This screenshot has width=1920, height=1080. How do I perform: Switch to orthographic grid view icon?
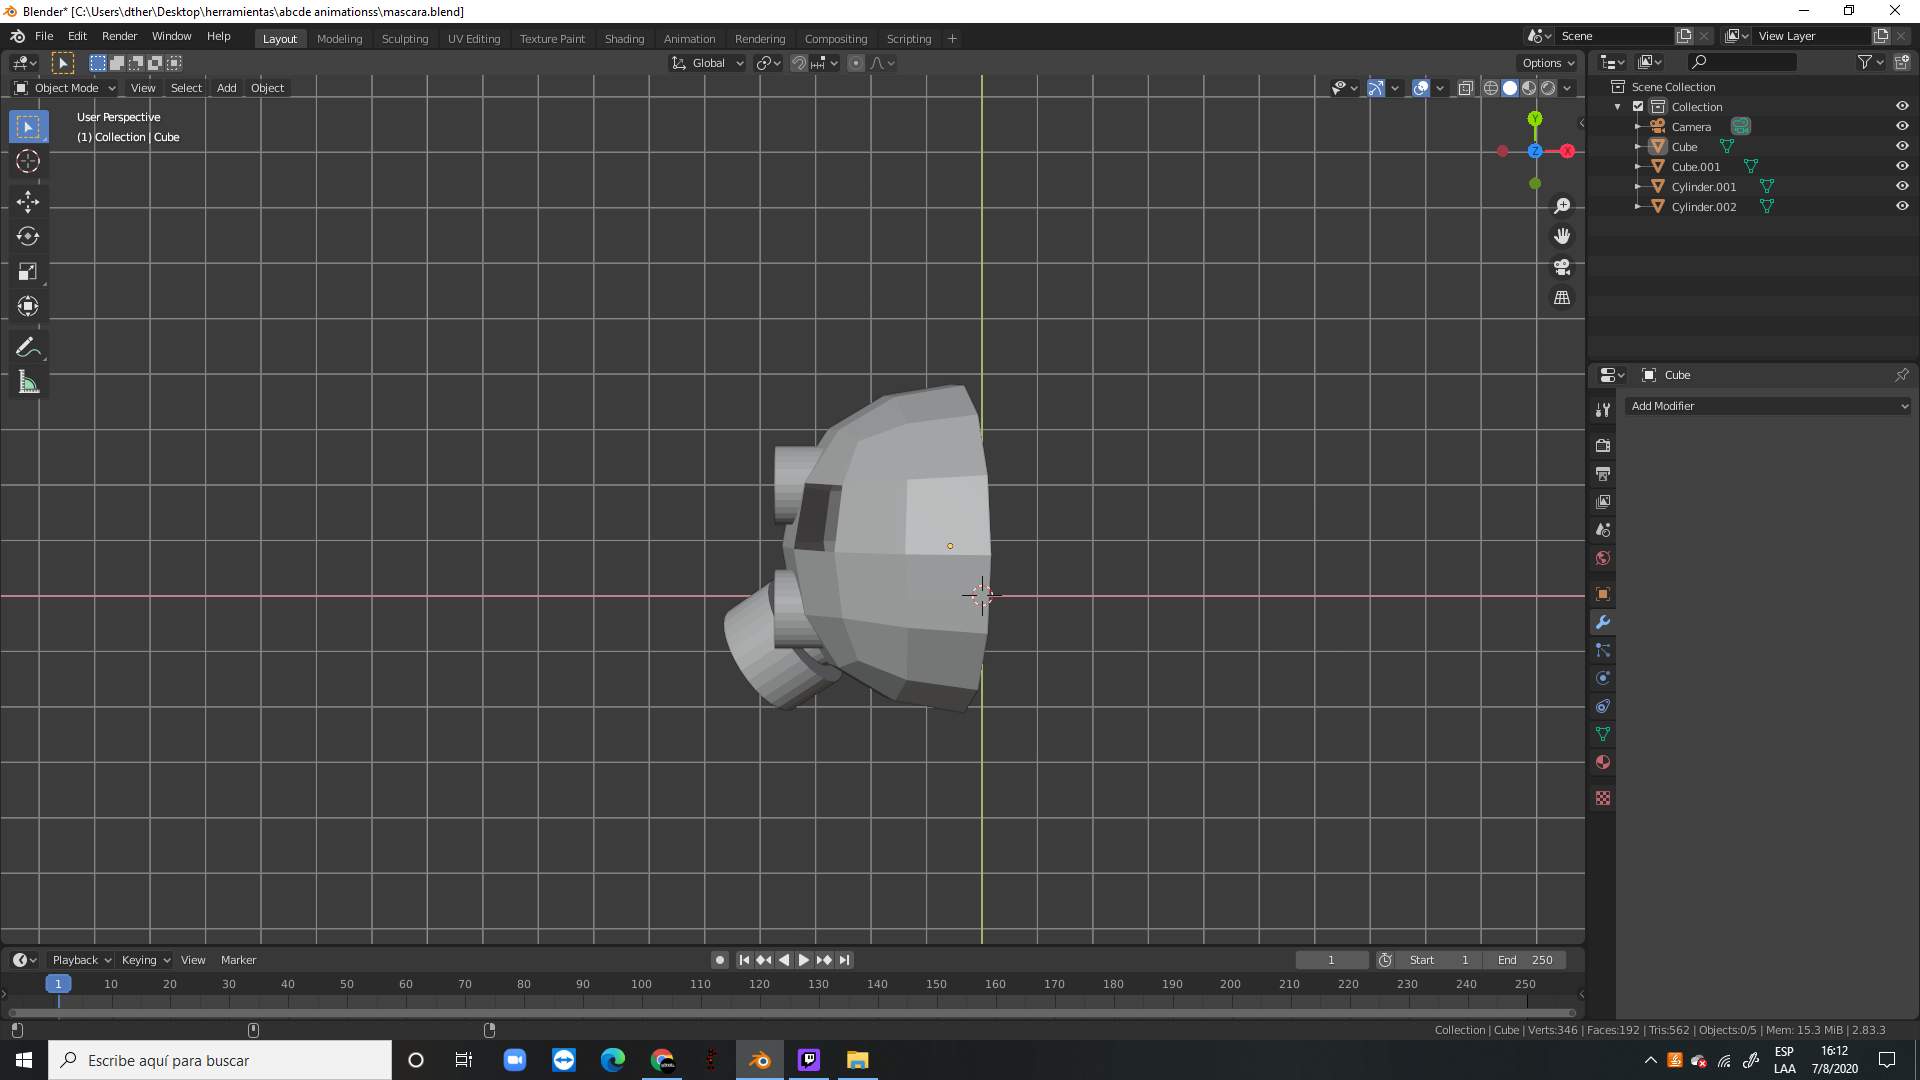pos(1562,298)
